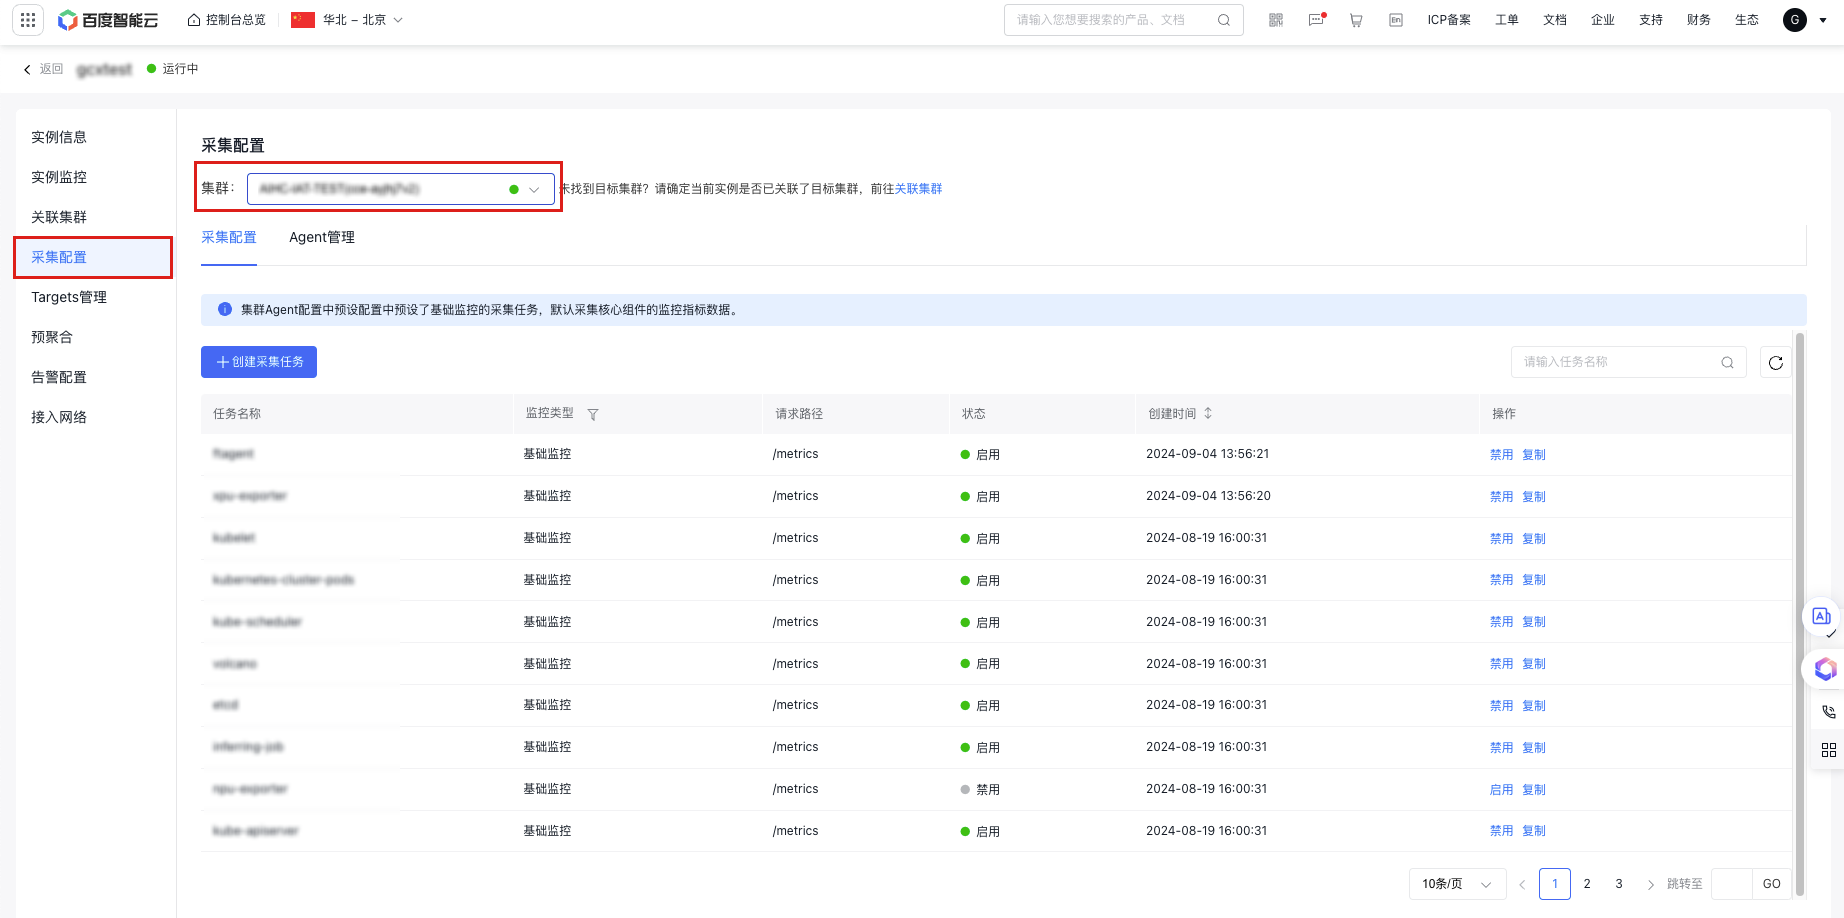Image resolution: width=1844 pixels, height=918 pixels.
Task: Click the task name search magnifier icon
Action: [1727, 362]
